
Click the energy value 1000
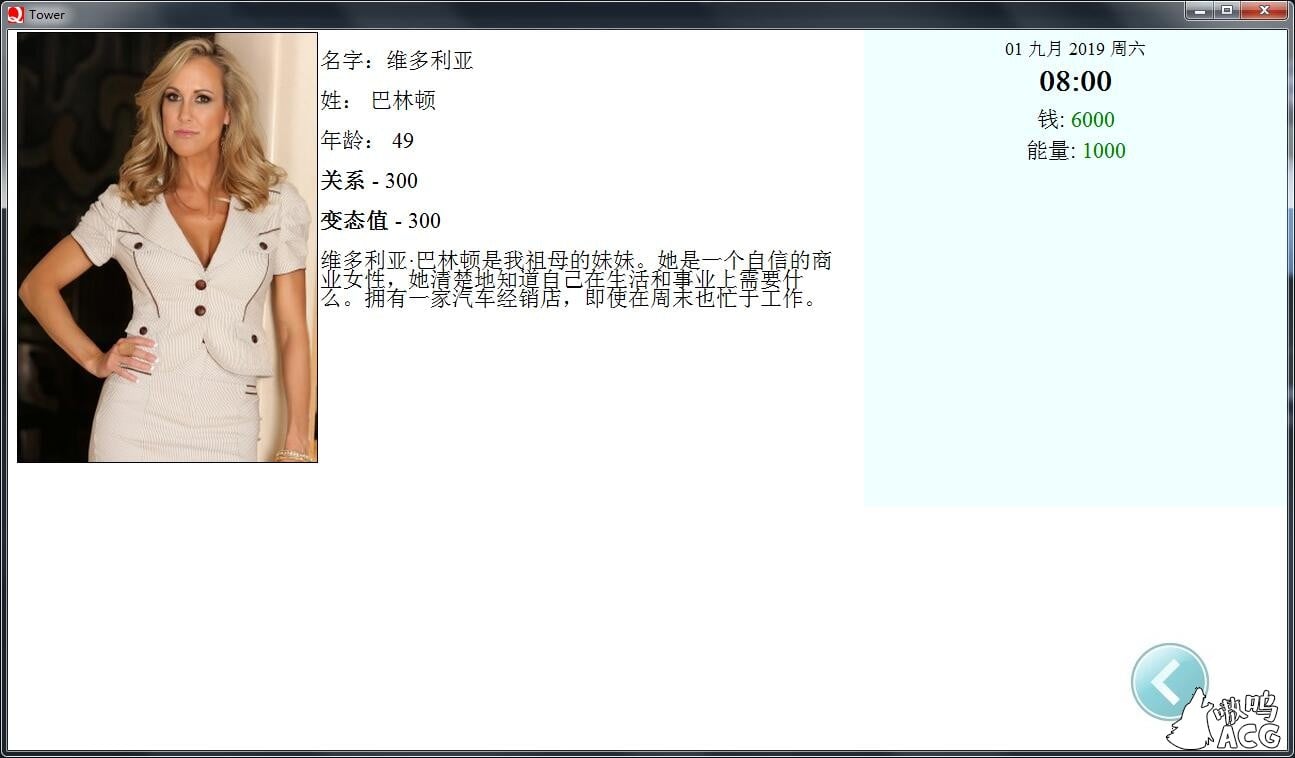click(x=1105, y=151)
